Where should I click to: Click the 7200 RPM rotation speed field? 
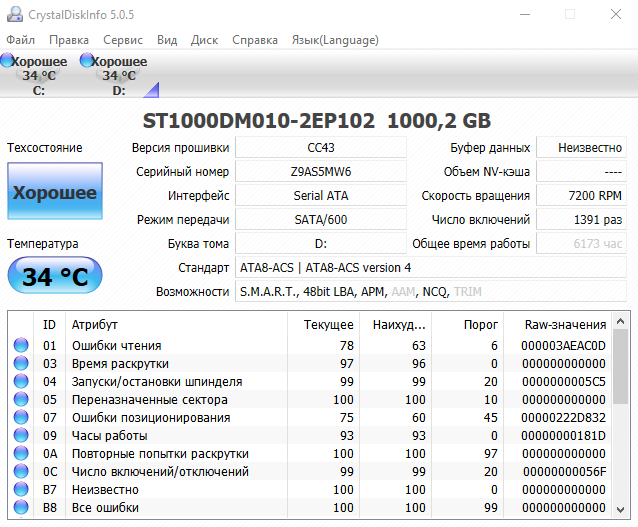[x=581, y=195]
